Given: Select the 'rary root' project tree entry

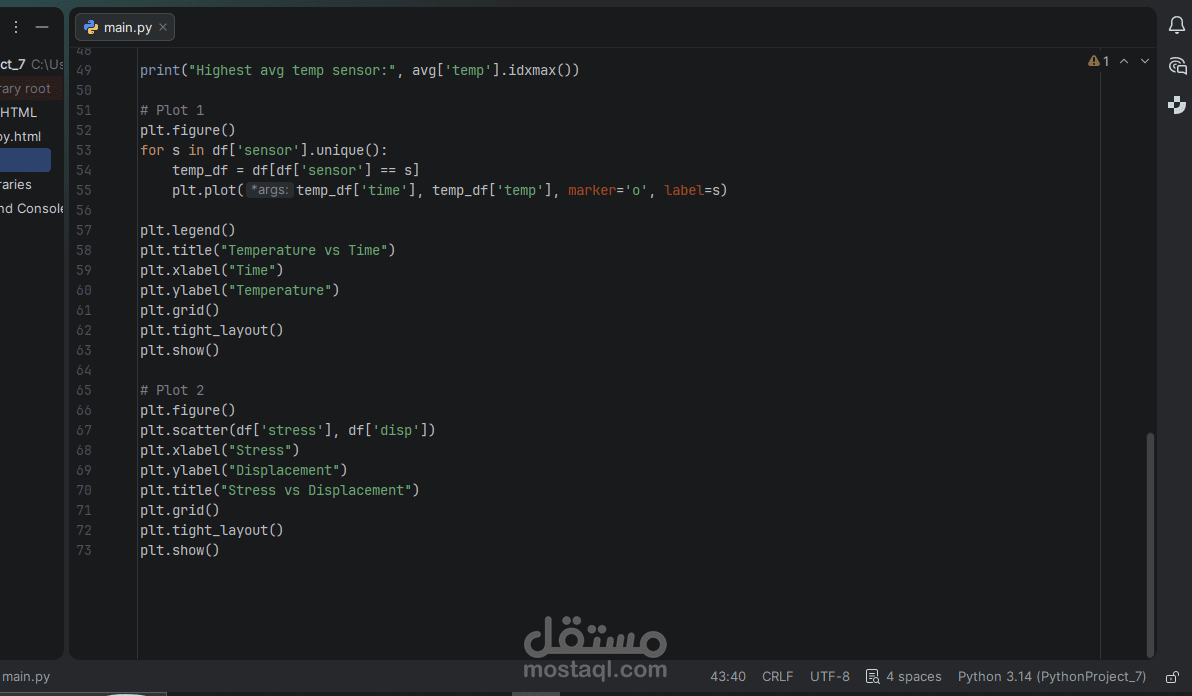Looking at the screenshot, I should coord(25,89).
